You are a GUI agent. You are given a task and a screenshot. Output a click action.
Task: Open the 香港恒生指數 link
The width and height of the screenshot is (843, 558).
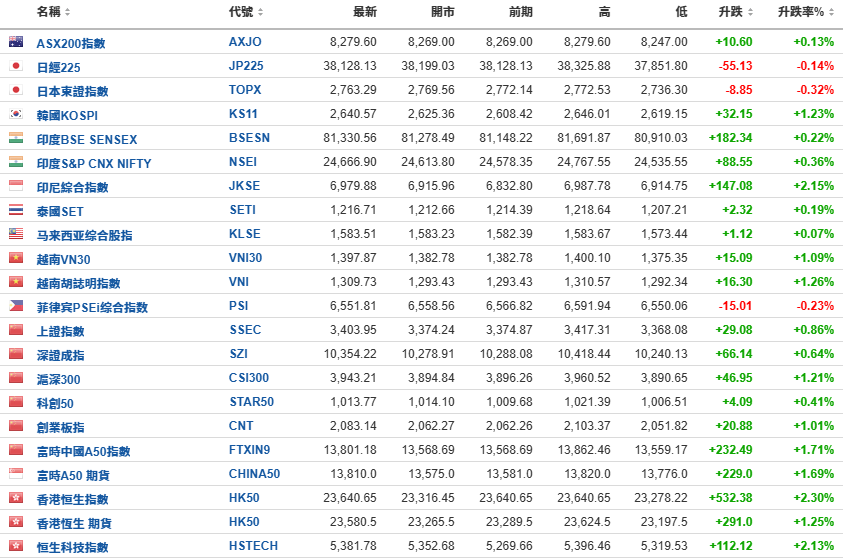click(73, 499)
